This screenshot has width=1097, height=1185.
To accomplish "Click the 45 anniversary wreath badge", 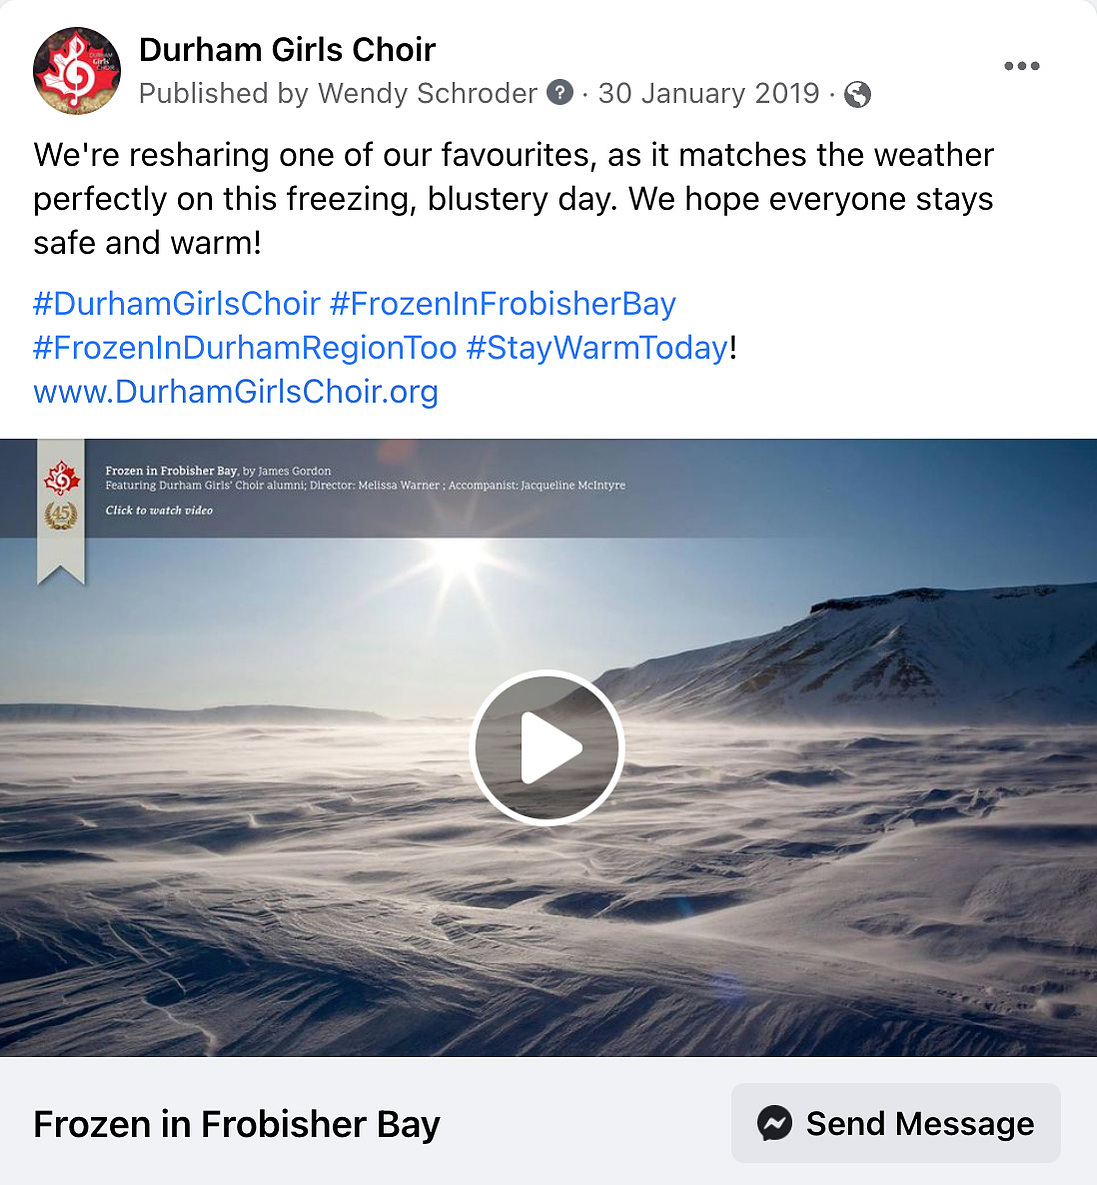I will pos(61,516).
